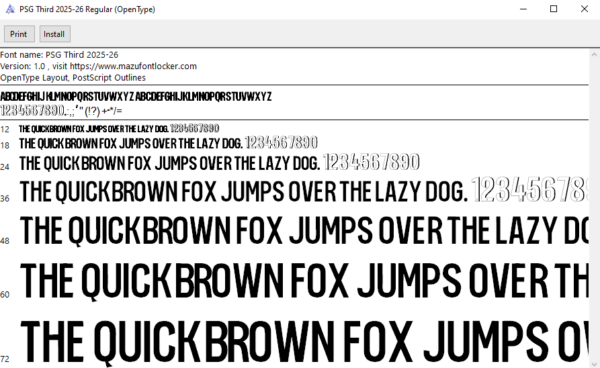The width and height of the screenshot is (600, 368).
Task: Close the PSG Third font window
Action: pos(584,9)
